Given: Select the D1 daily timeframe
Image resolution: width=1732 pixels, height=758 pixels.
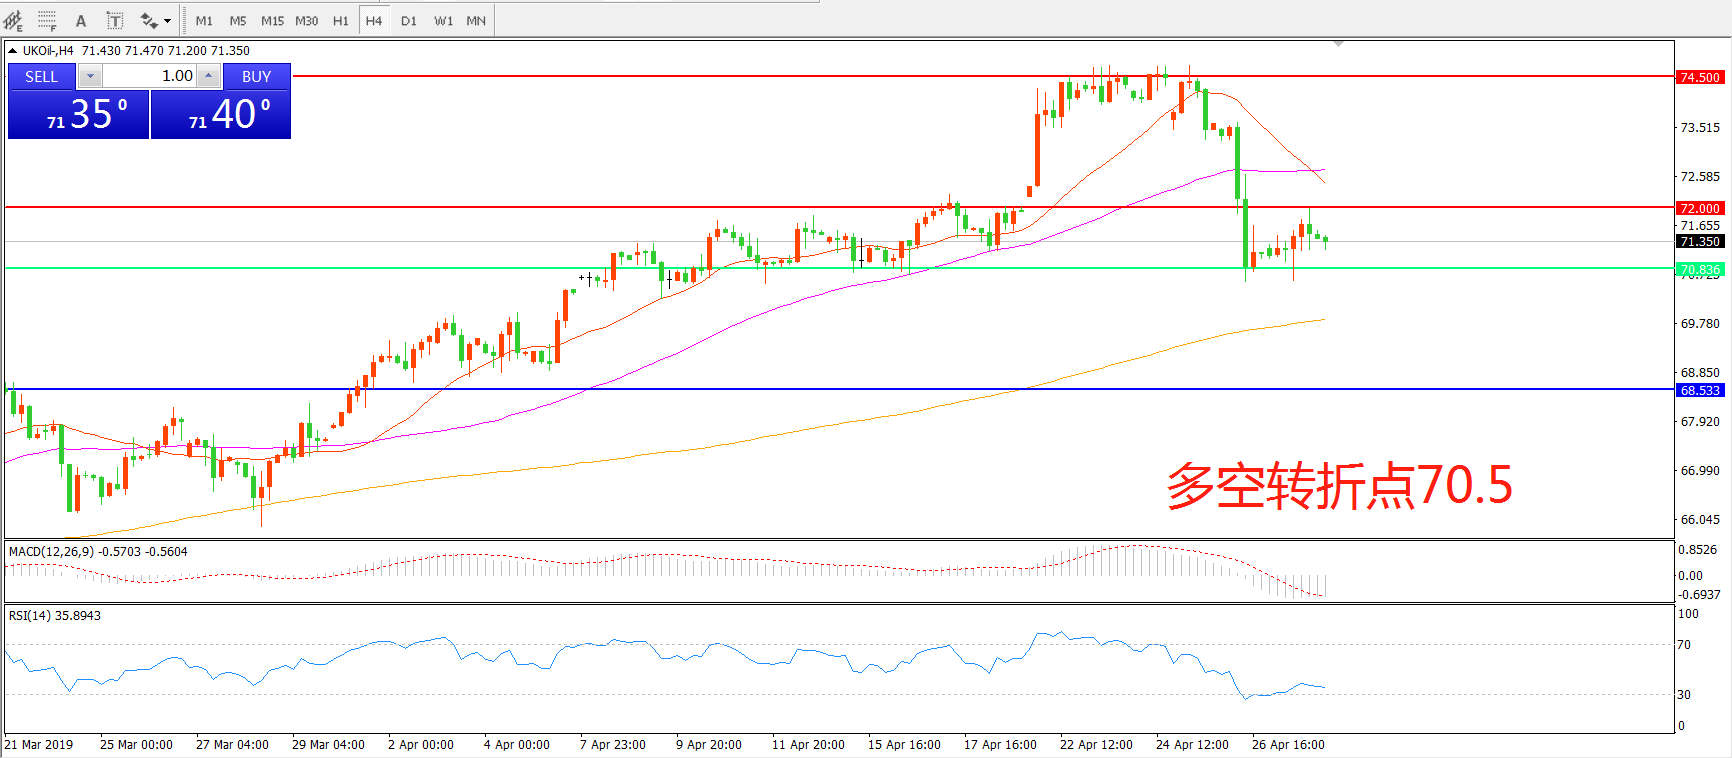Looking at the screenshot, I should click(x=408, y=20).
